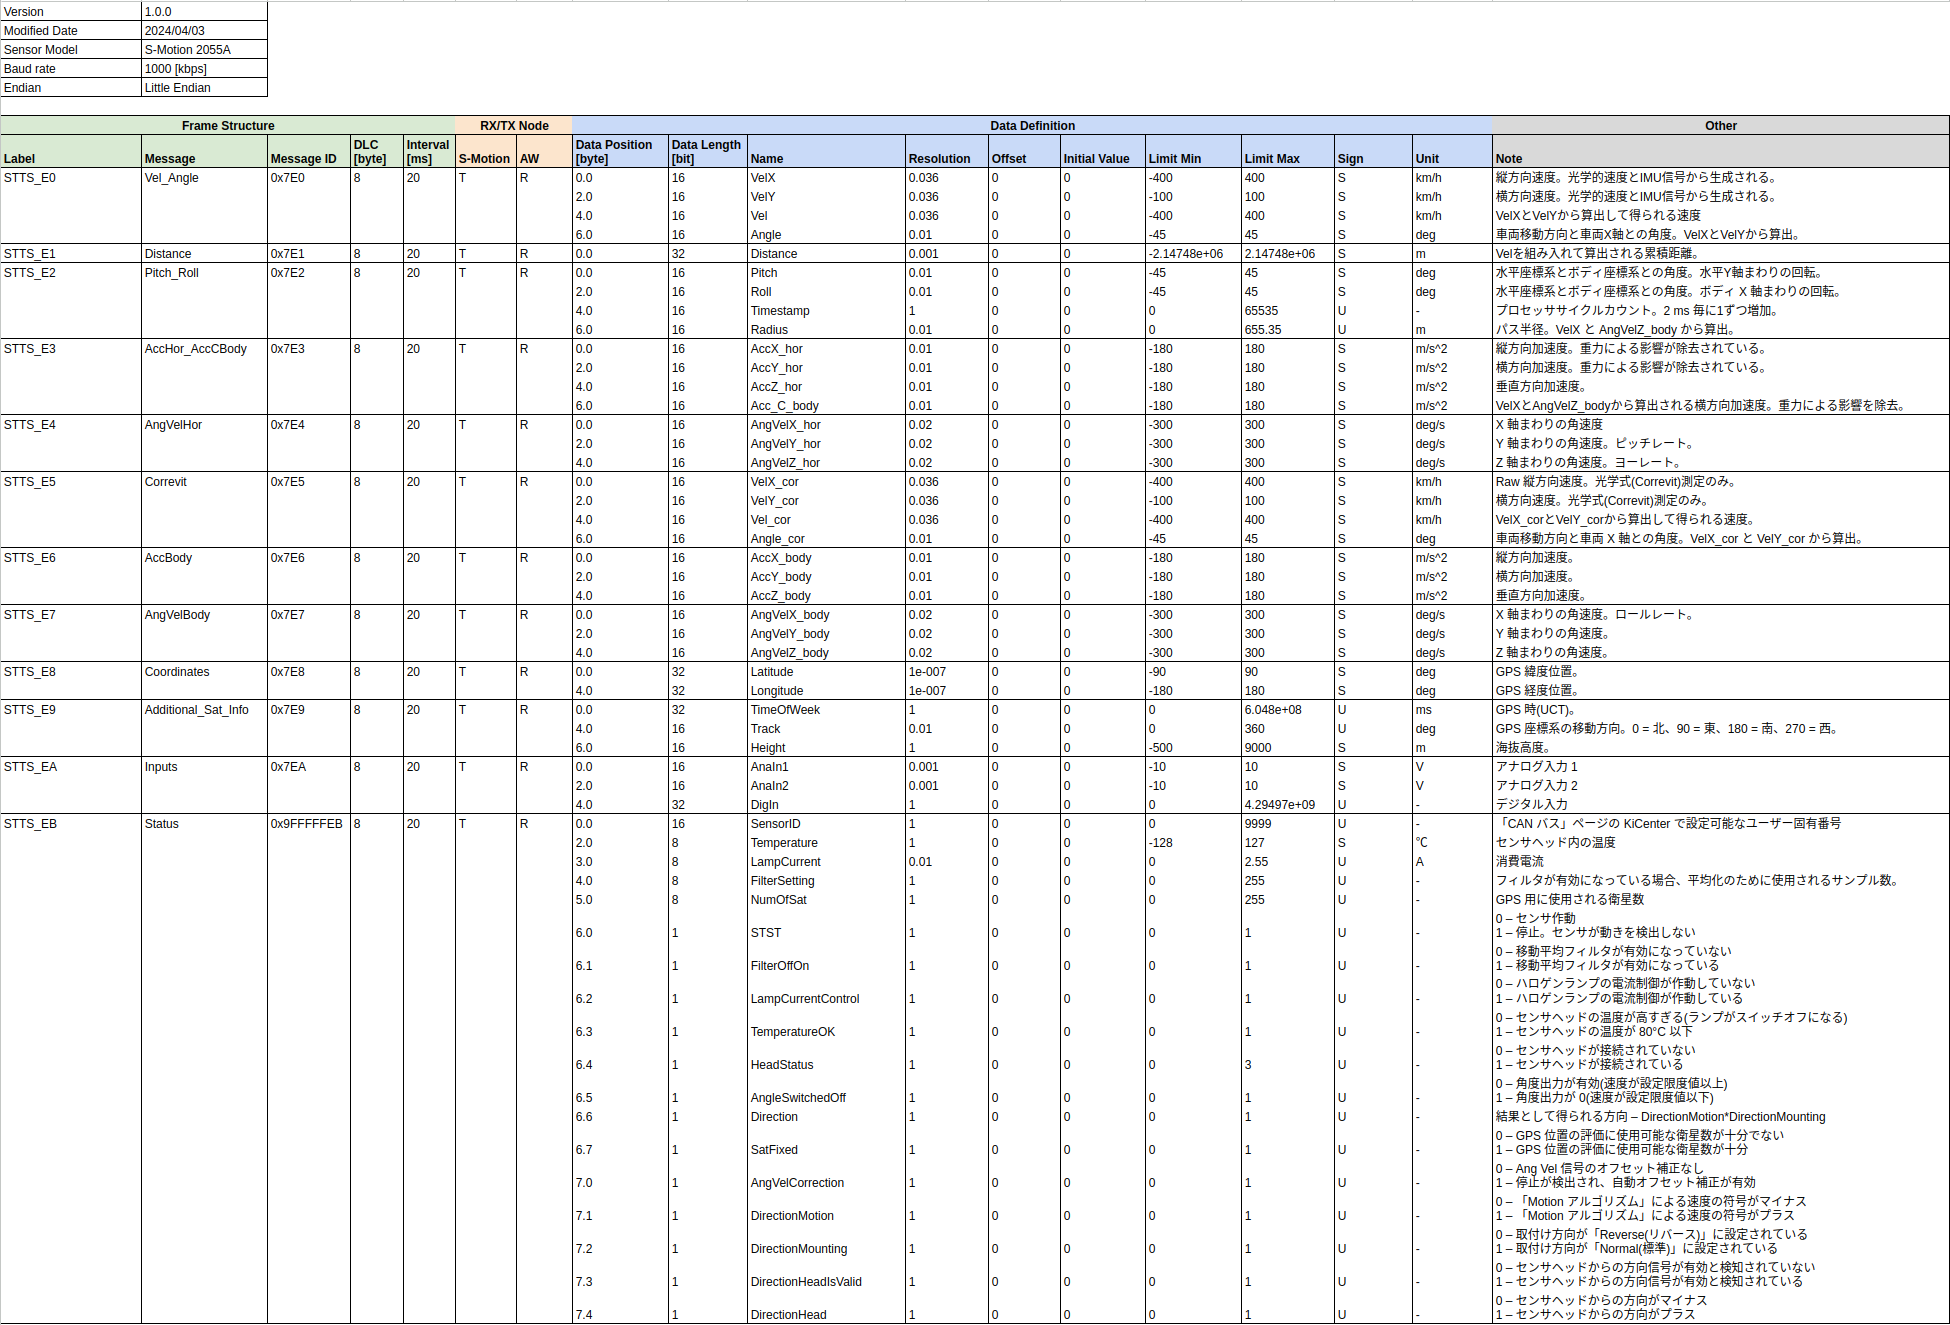The width and height of the screenshot is (1950, 1325).
Task: Select the Initial Value column header
Action: click(1103, 152)
